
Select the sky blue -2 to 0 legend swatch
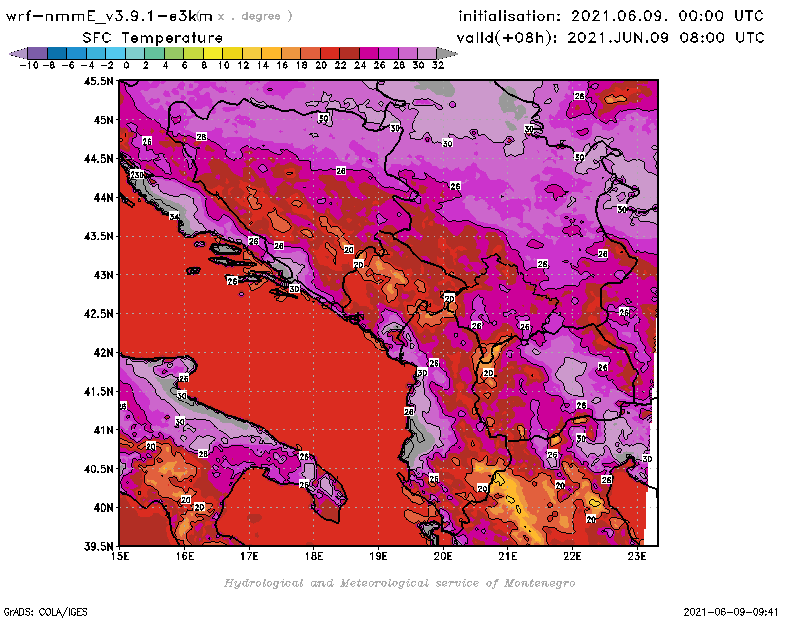pos(115,53)
